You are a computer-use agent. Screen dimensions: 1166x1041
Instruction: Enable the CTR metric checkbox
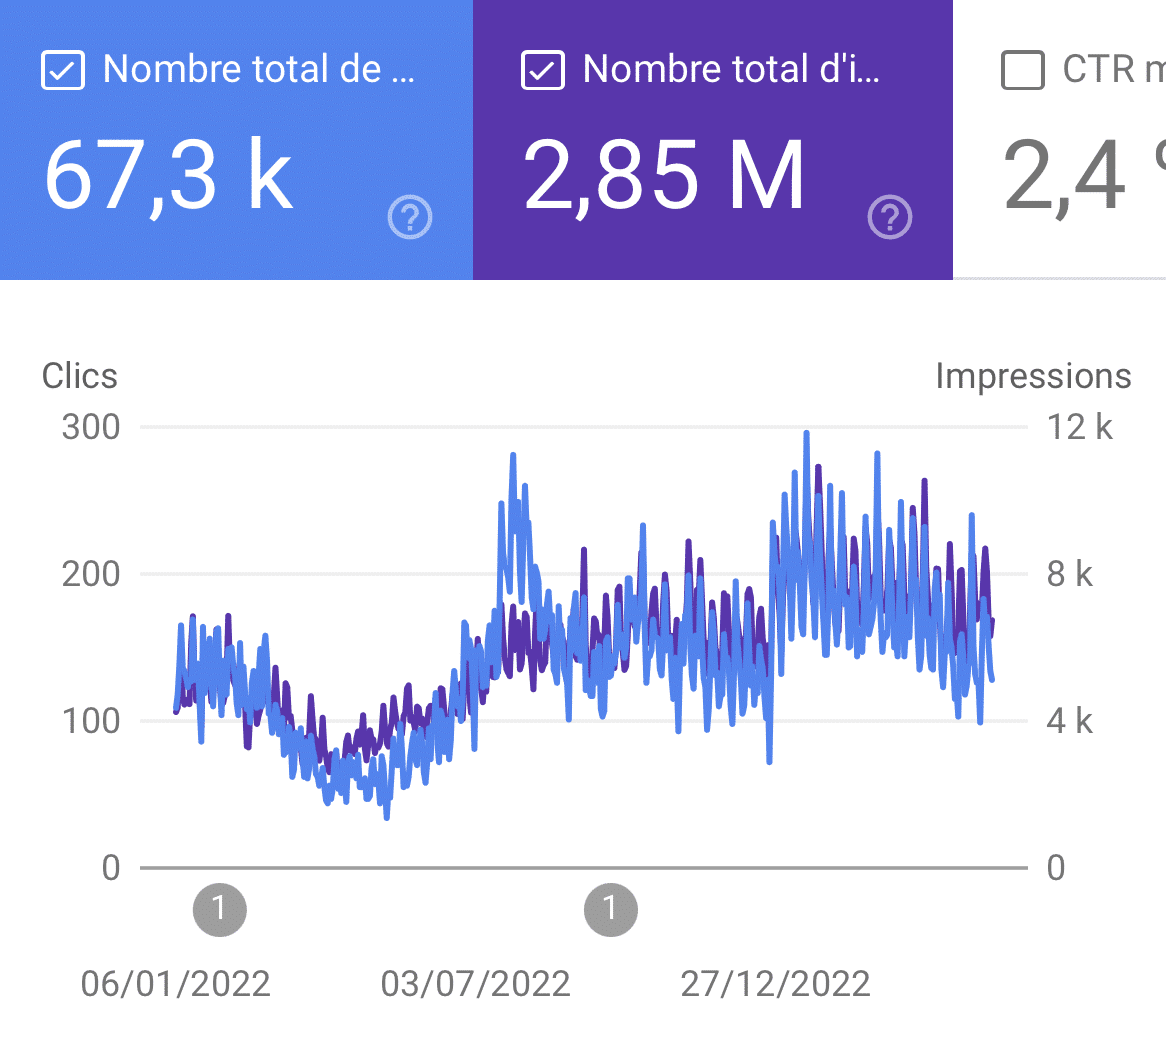point(1022,70)
